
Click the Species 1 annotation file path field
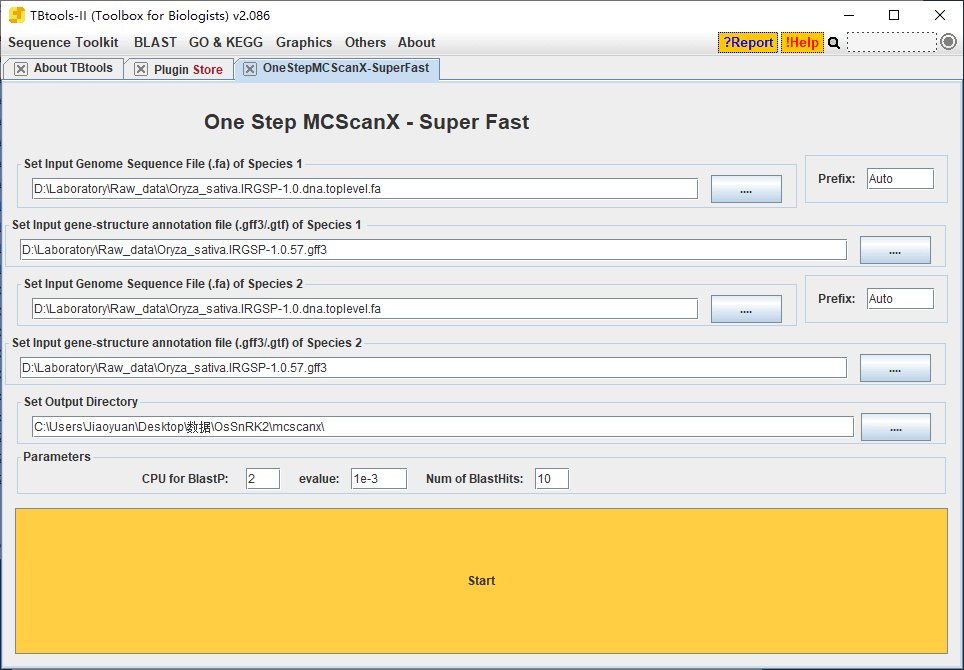click(433, 250)
